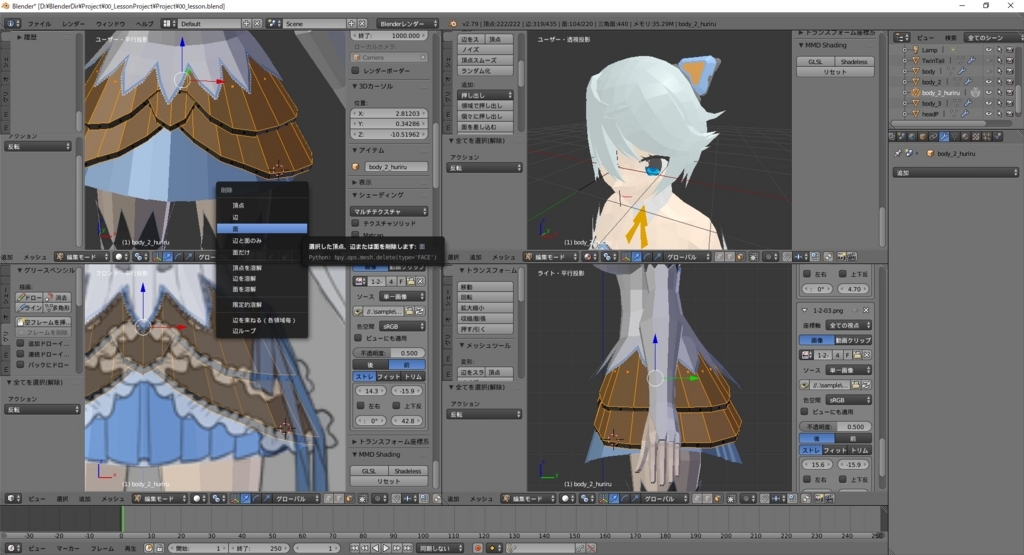Click 面を差し込む inset button
This screenshot has height=555, width=1024.
click(485, 127)
